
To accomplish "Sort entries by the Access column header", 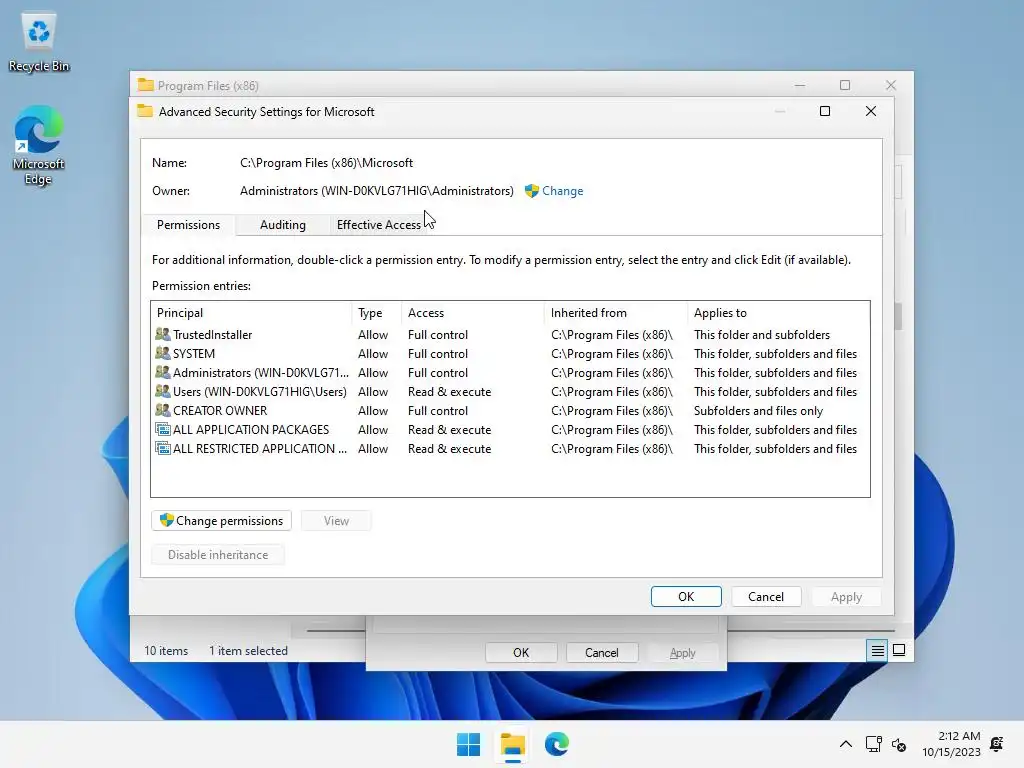I will point(473,313).
